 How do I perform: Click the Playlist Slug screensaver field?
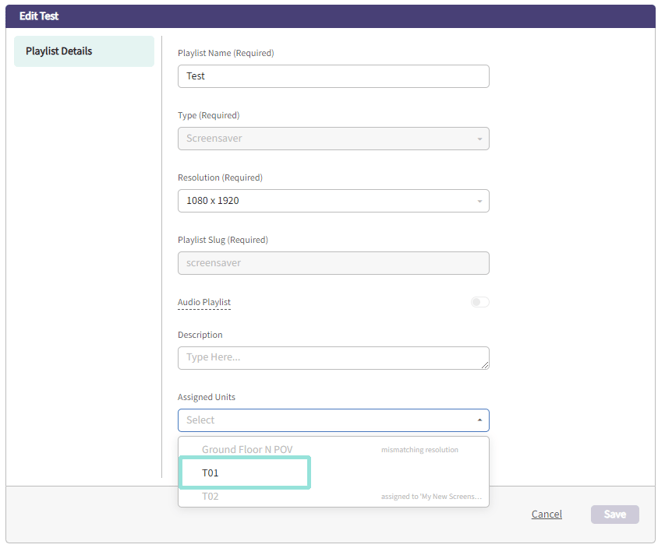[x=333, y=263]
